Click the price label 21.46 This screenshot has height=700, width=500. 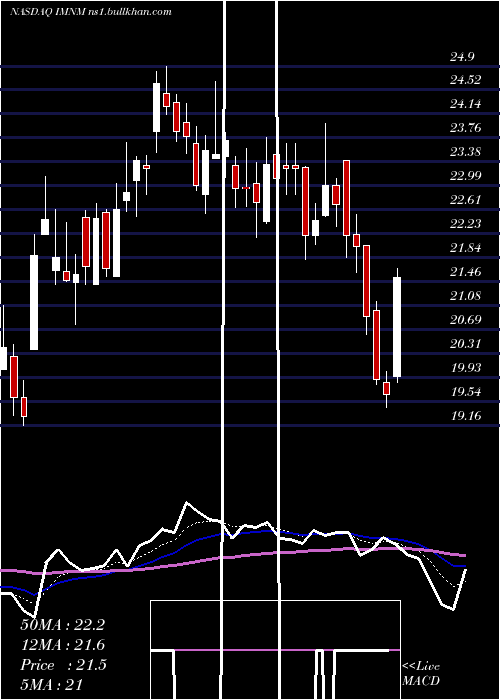pyautogui.click(x=466, y=271)
